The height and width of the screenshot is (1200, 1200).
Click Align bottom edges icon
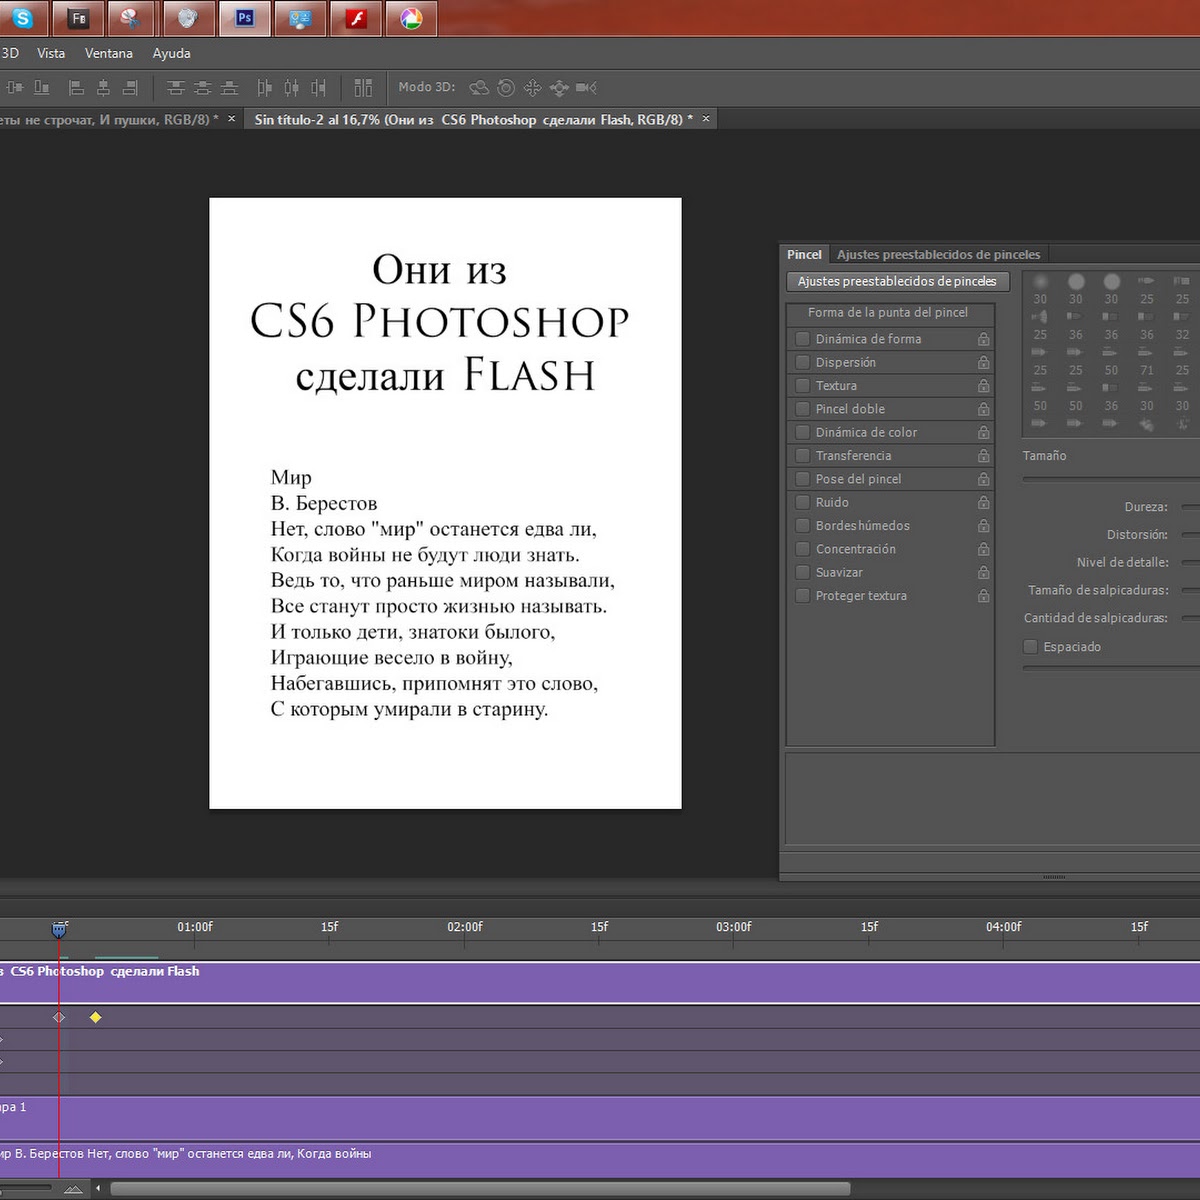[x=42, y=88]
